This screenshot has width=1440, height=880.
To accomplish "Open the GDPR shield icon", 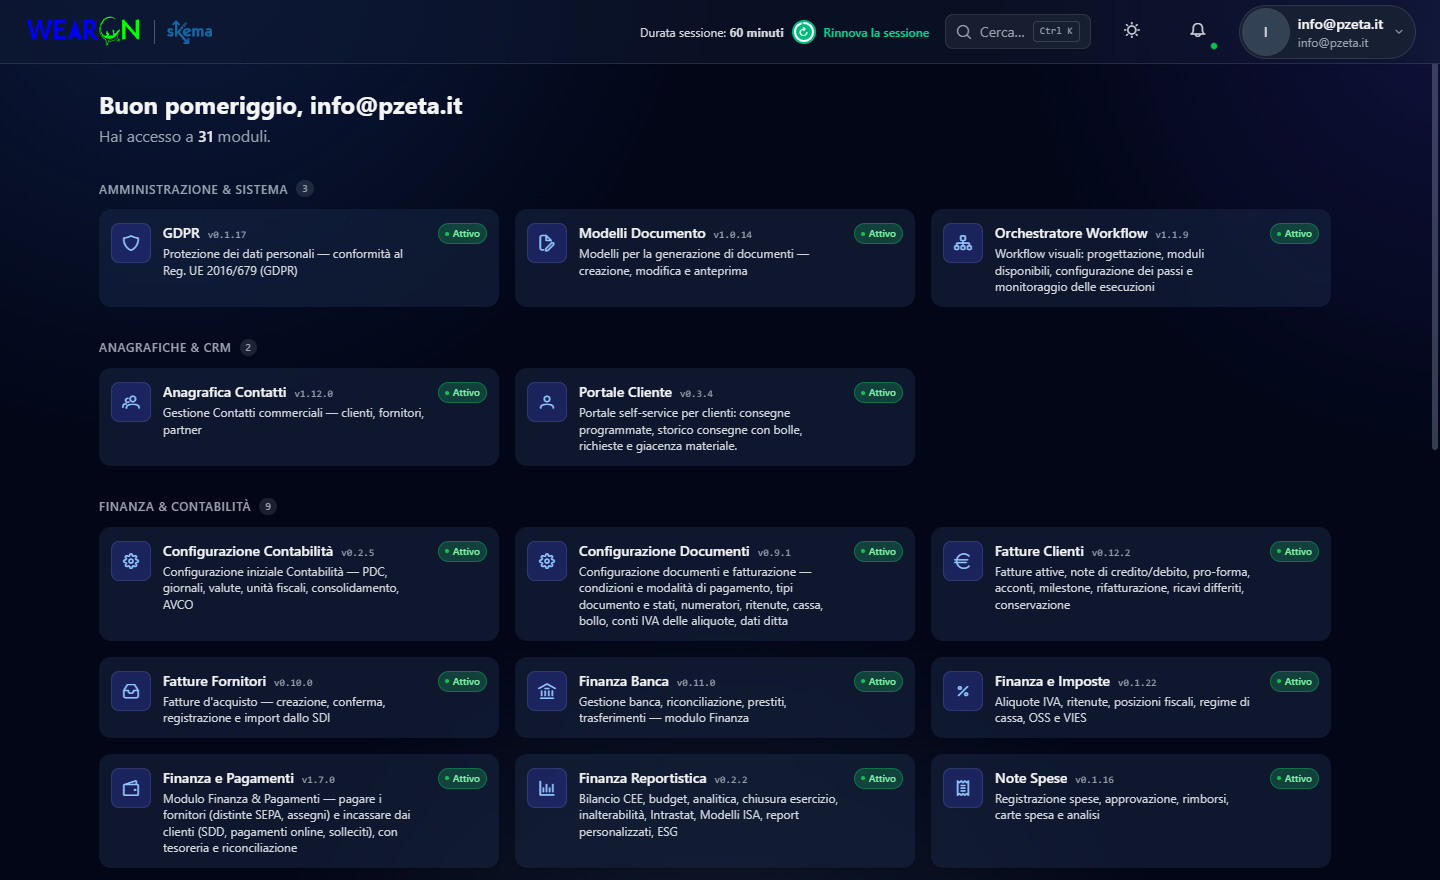I will 131,243.
